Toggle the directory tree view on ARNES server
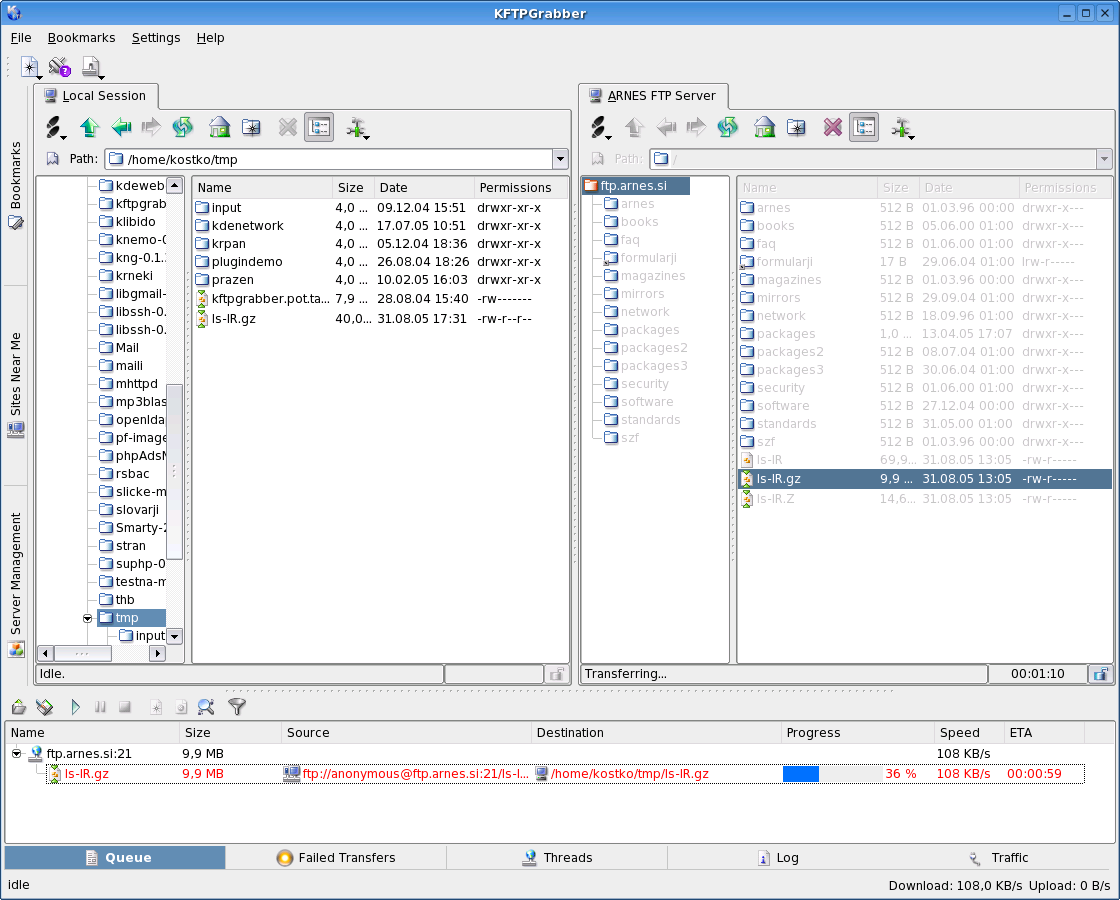This screenshot has width=1120, height=900. [864, 127]
